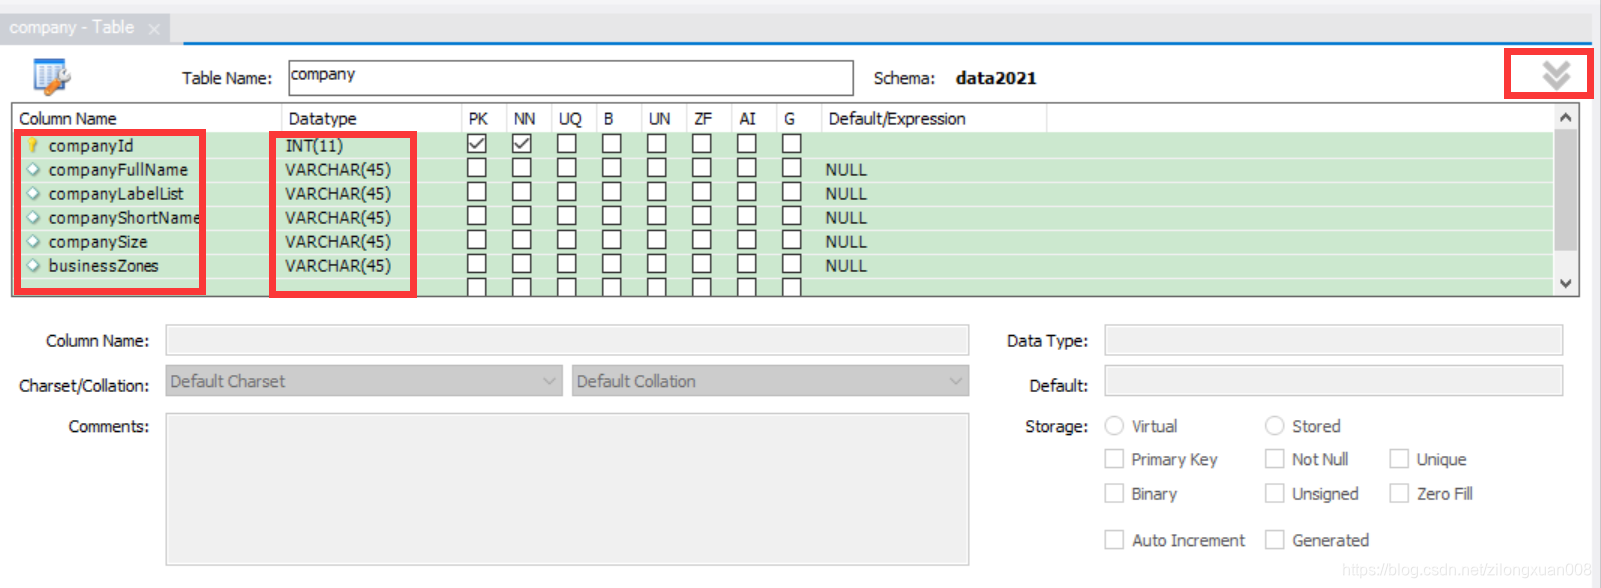Select the companyFullName column name cell
The height and width of the screenshot is (588, 1601).
point(118,170)
